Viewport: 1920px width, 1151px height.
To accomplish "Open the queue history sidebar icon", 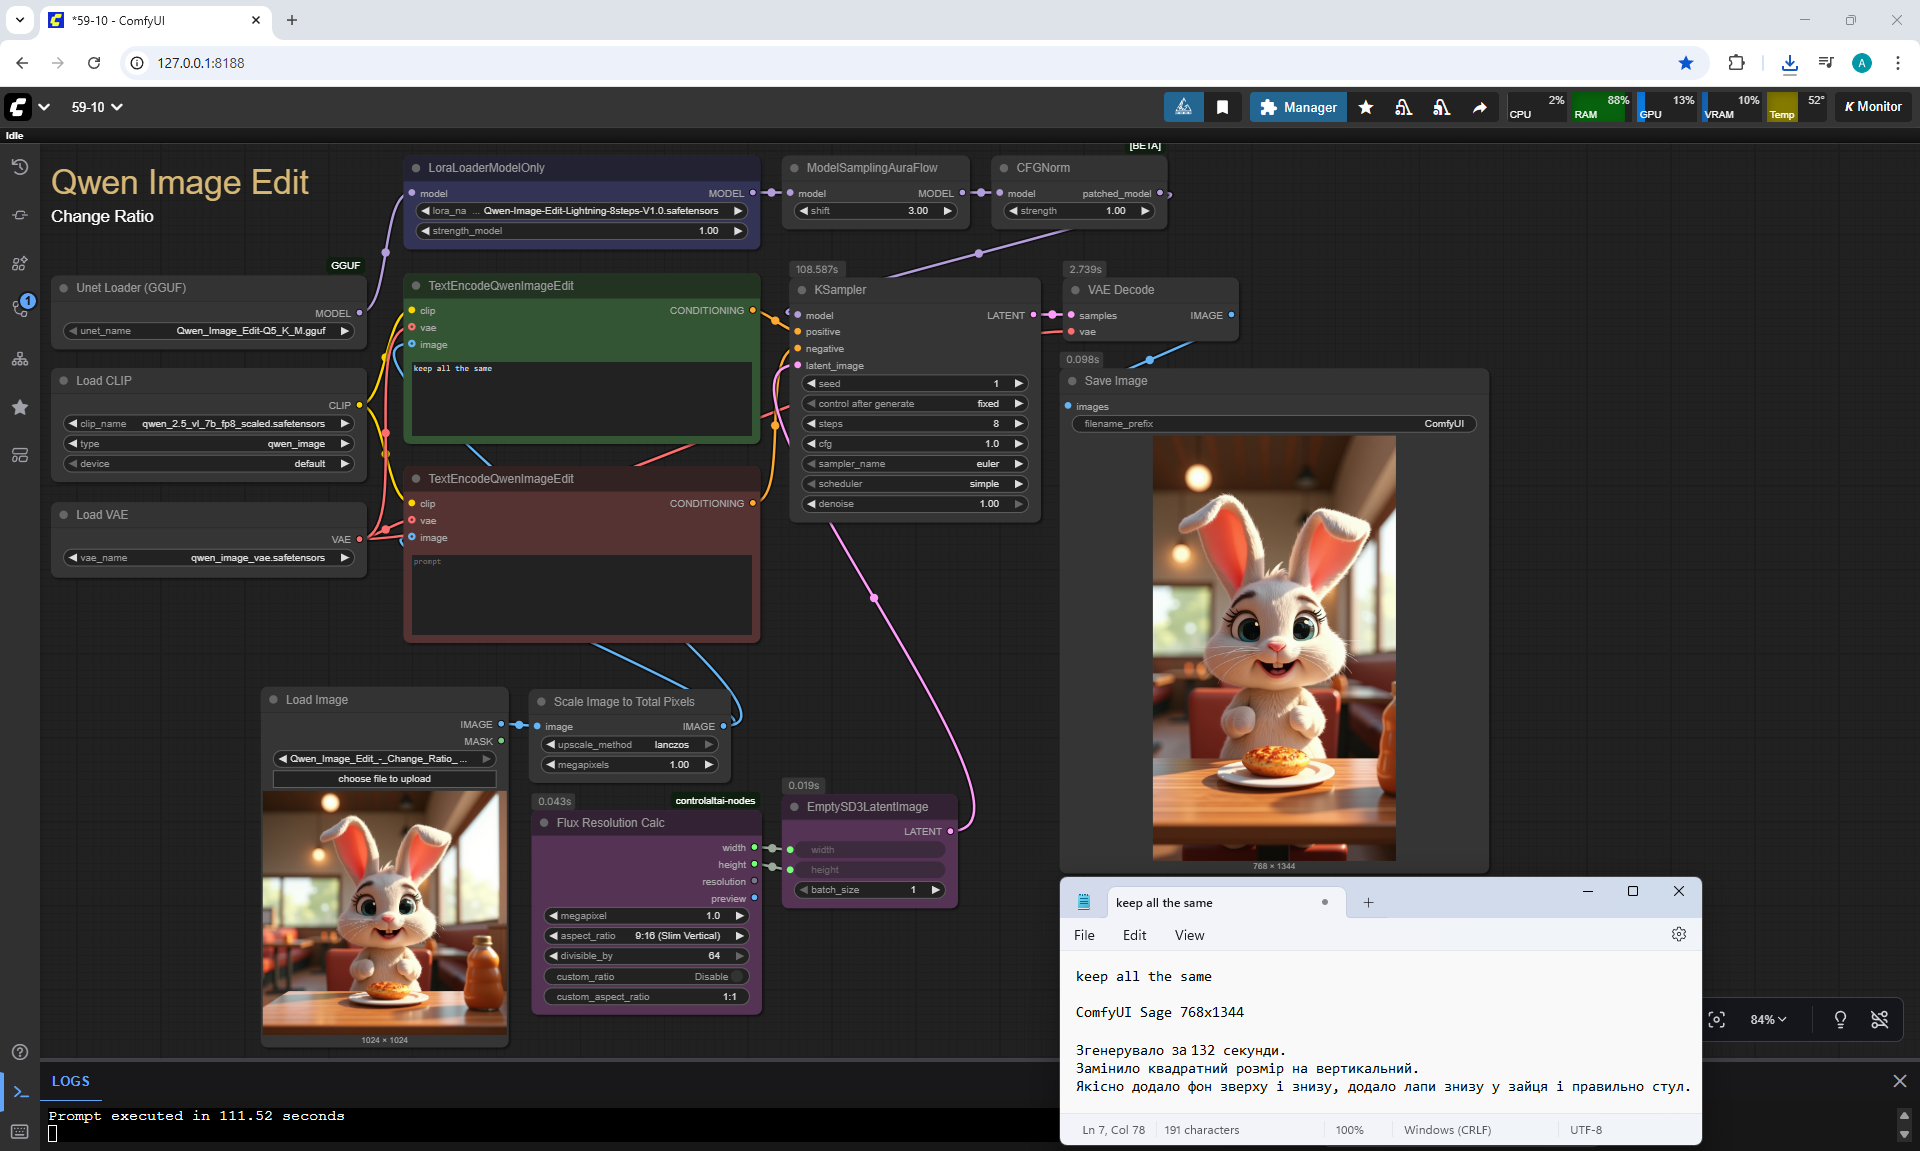I will point(19,167).
